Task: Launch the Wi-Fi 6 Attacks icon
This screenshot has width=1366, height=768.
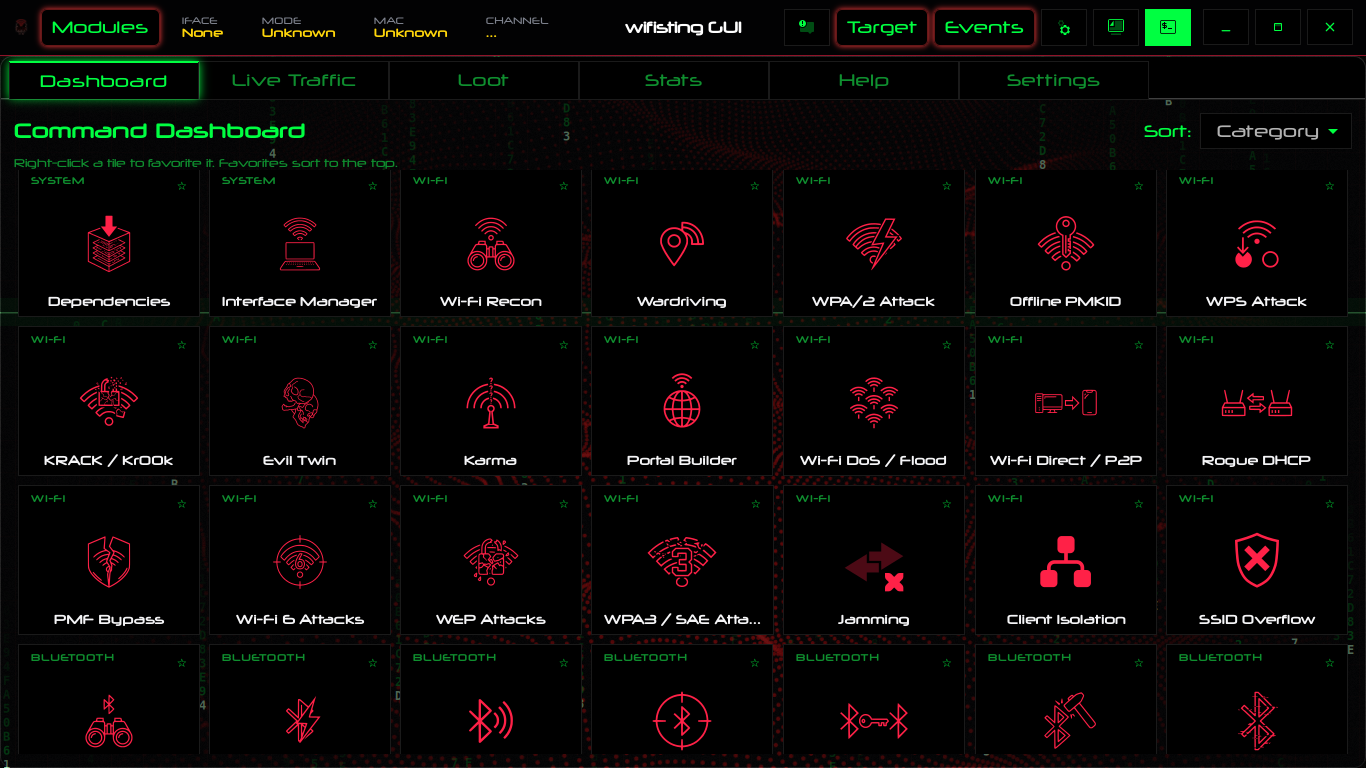Action: pyautogui.click(x=300, y=562)
